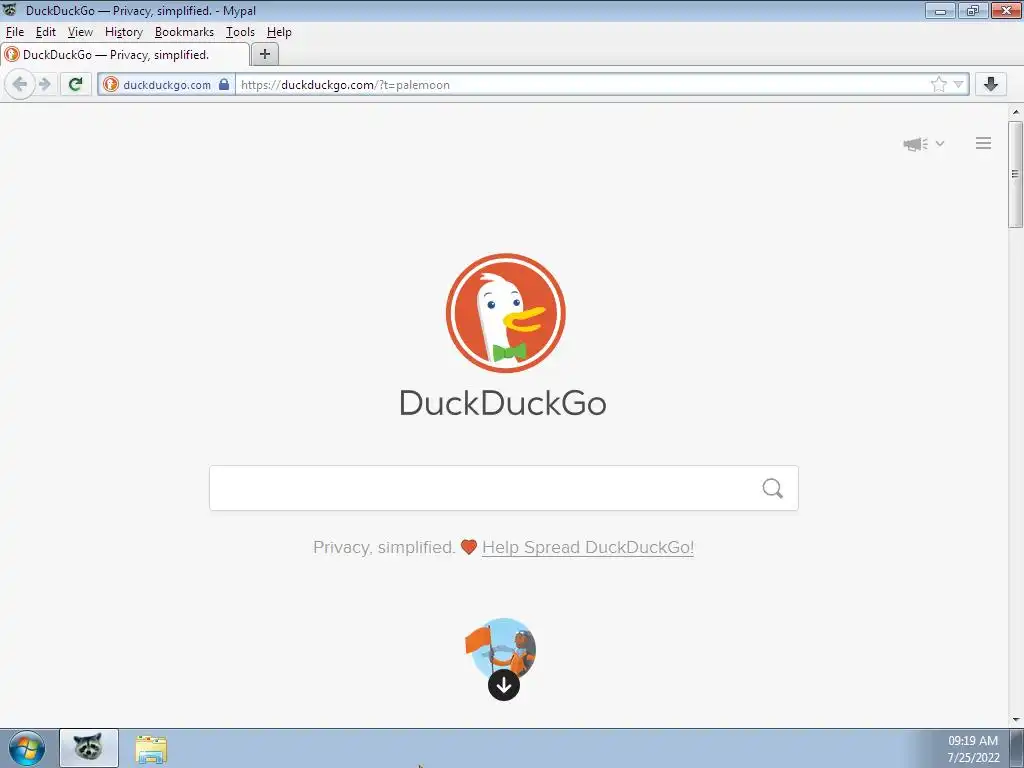This screenshot has width=1024, height=768.
Task: Click the scrollbar up arrow
Action: [x=1016, y=112]
